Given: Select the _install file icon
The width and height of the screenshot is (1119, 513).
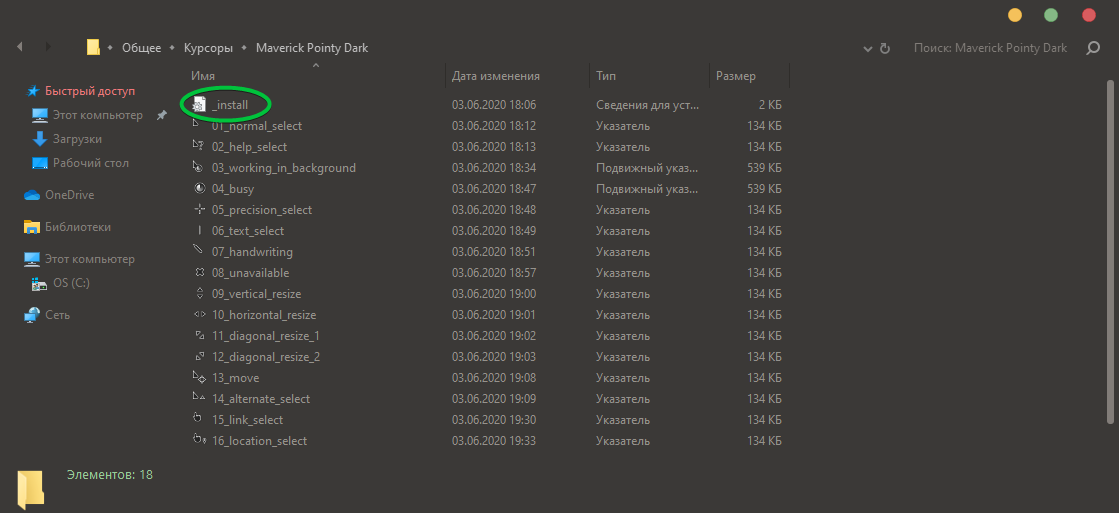Looking at the screenshot, I should click(x=199, y=105).
